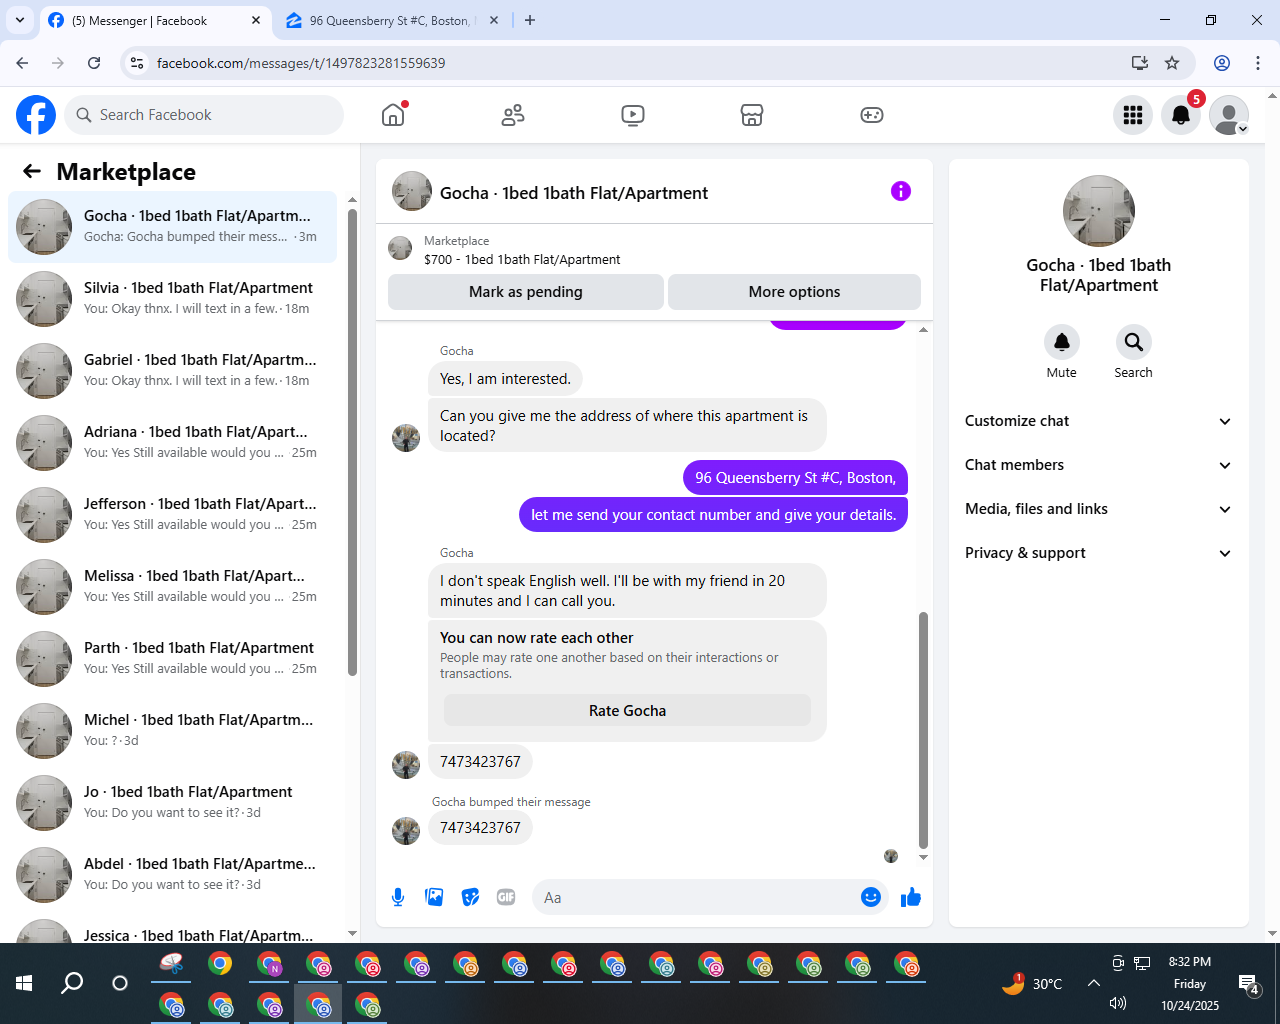The width and height of the screenshot is (1280, 1024).
Task: Click the Mark as pending button
Action: (526, 292)
